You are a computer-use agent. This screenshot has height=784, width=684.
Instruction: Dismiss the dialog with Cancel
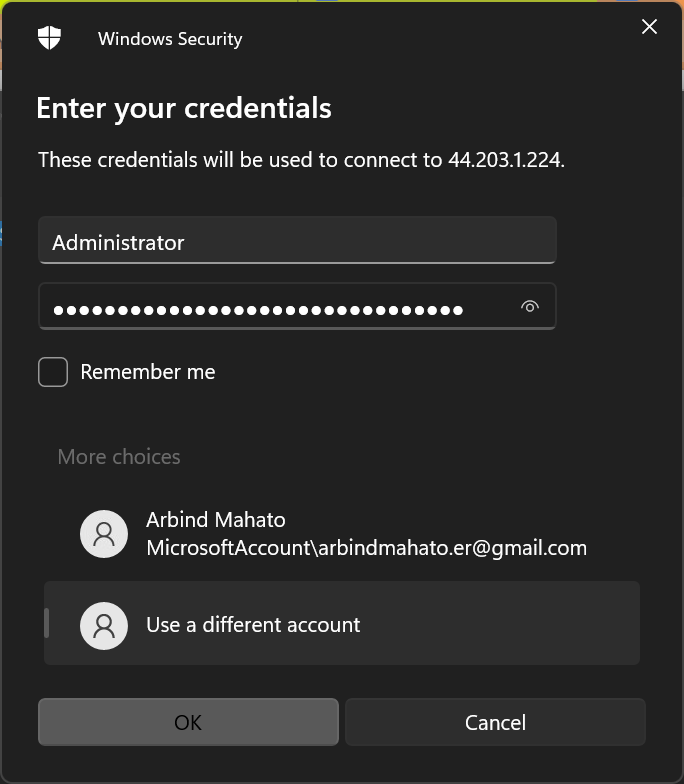(495, 722)
